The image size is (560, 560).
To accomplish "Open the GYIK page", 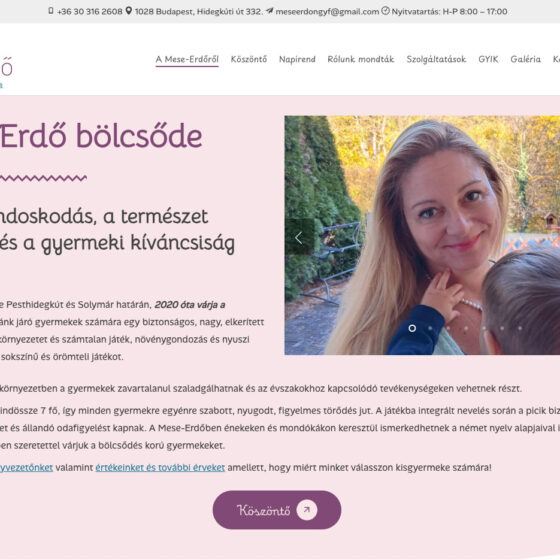I will click(488, 59).
